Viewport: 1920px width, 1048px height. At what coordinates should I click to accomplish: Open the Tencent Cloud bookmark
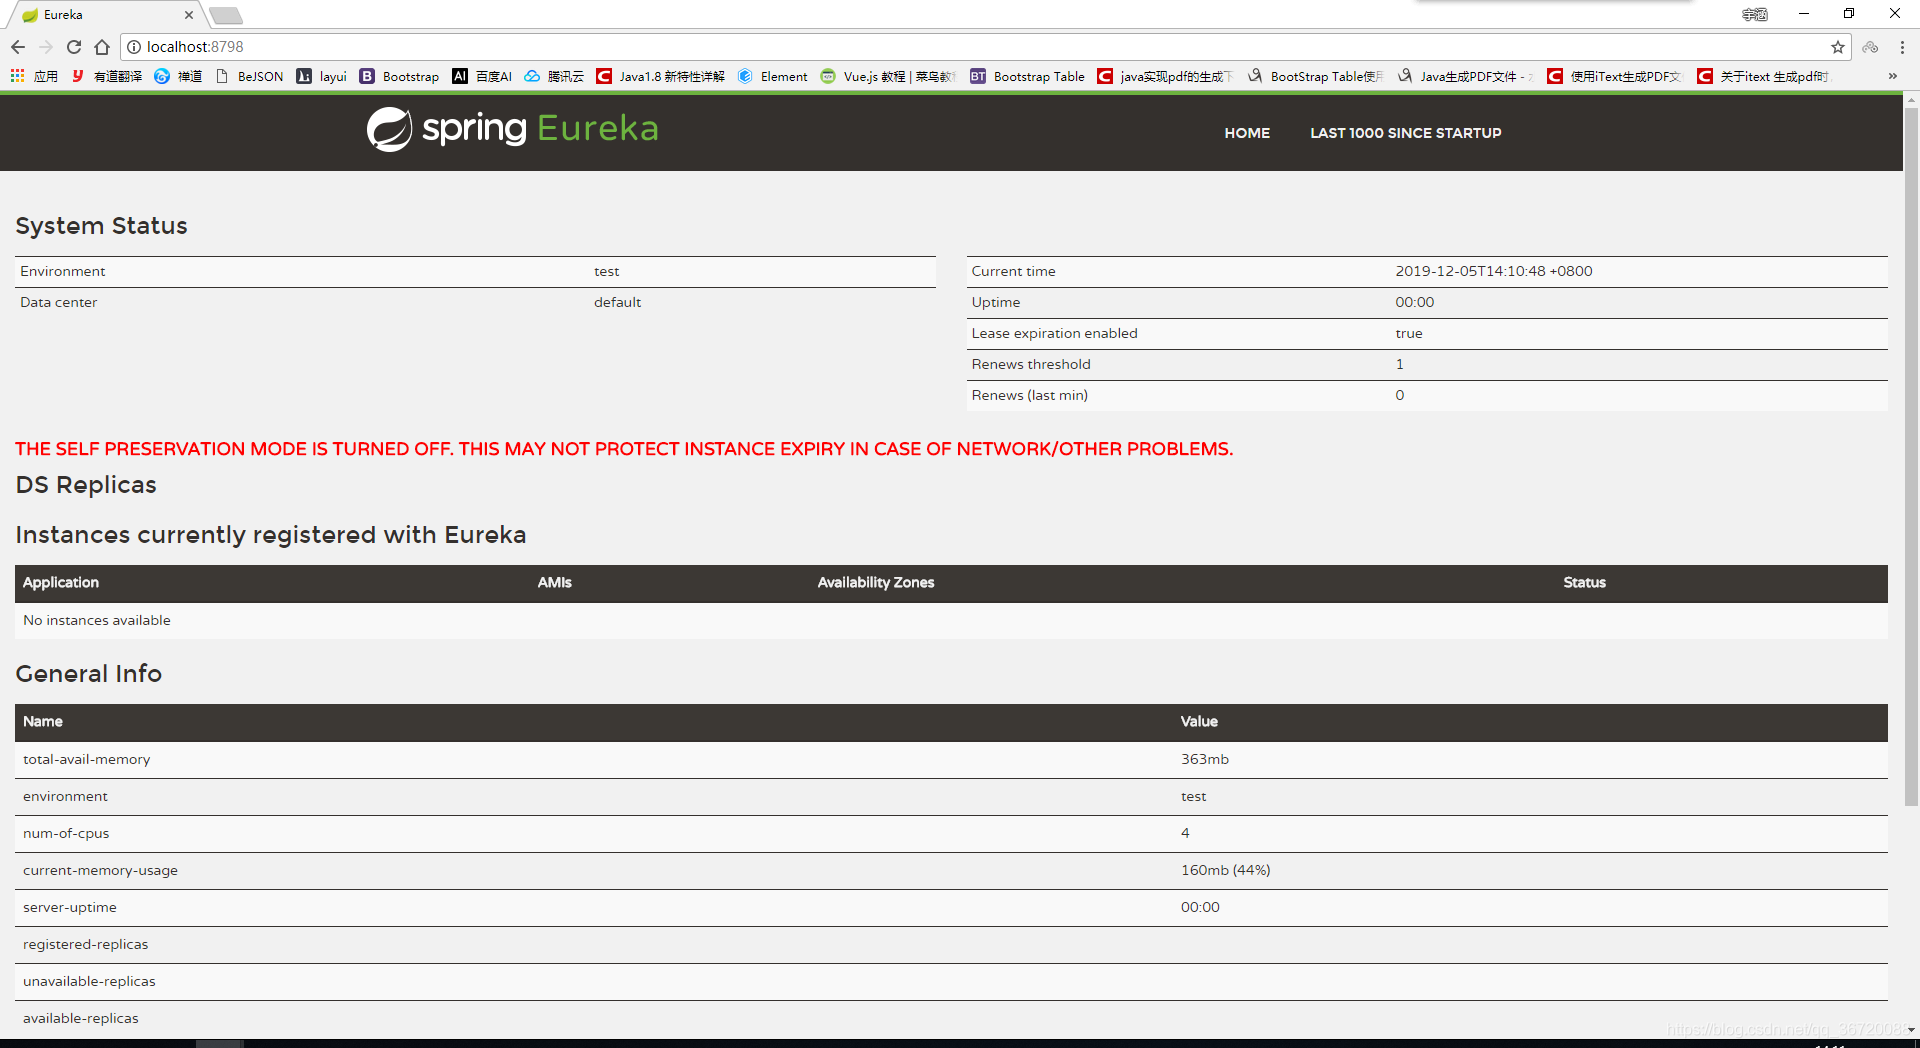point(554,76)
